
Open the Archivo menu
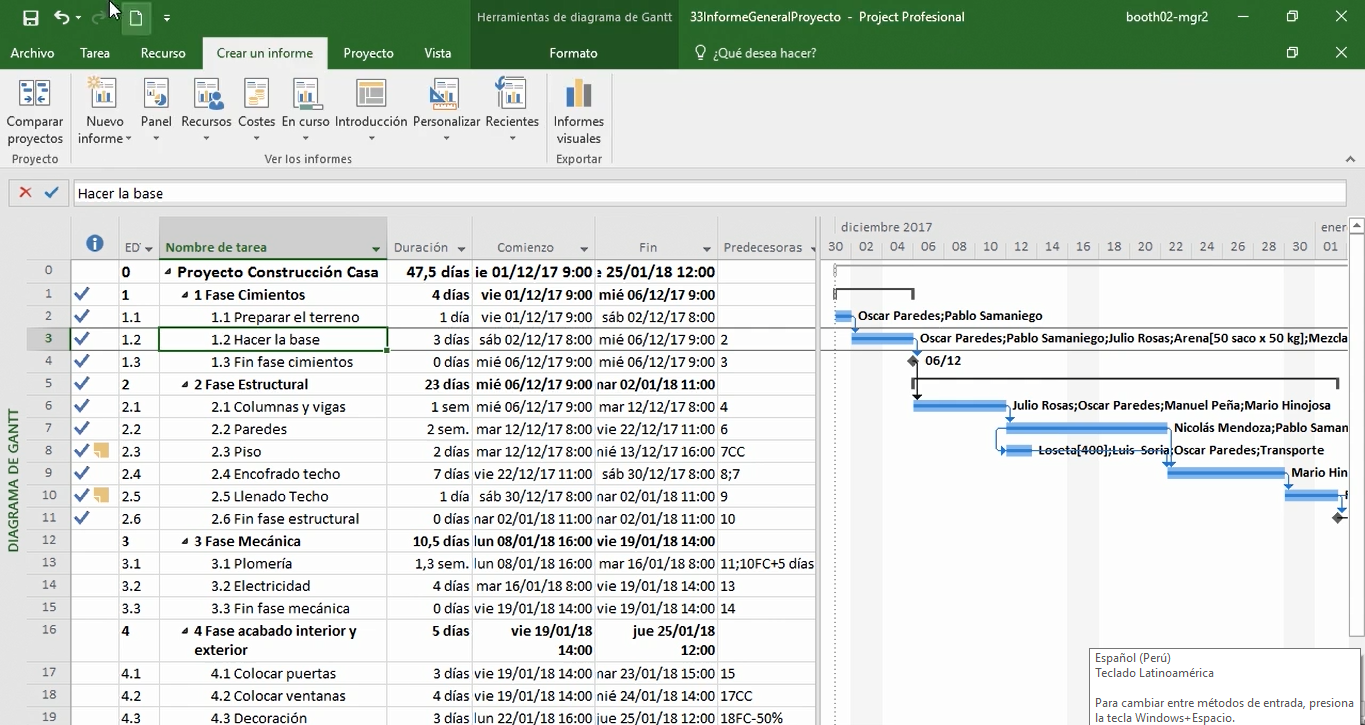(x=32, y=53)
